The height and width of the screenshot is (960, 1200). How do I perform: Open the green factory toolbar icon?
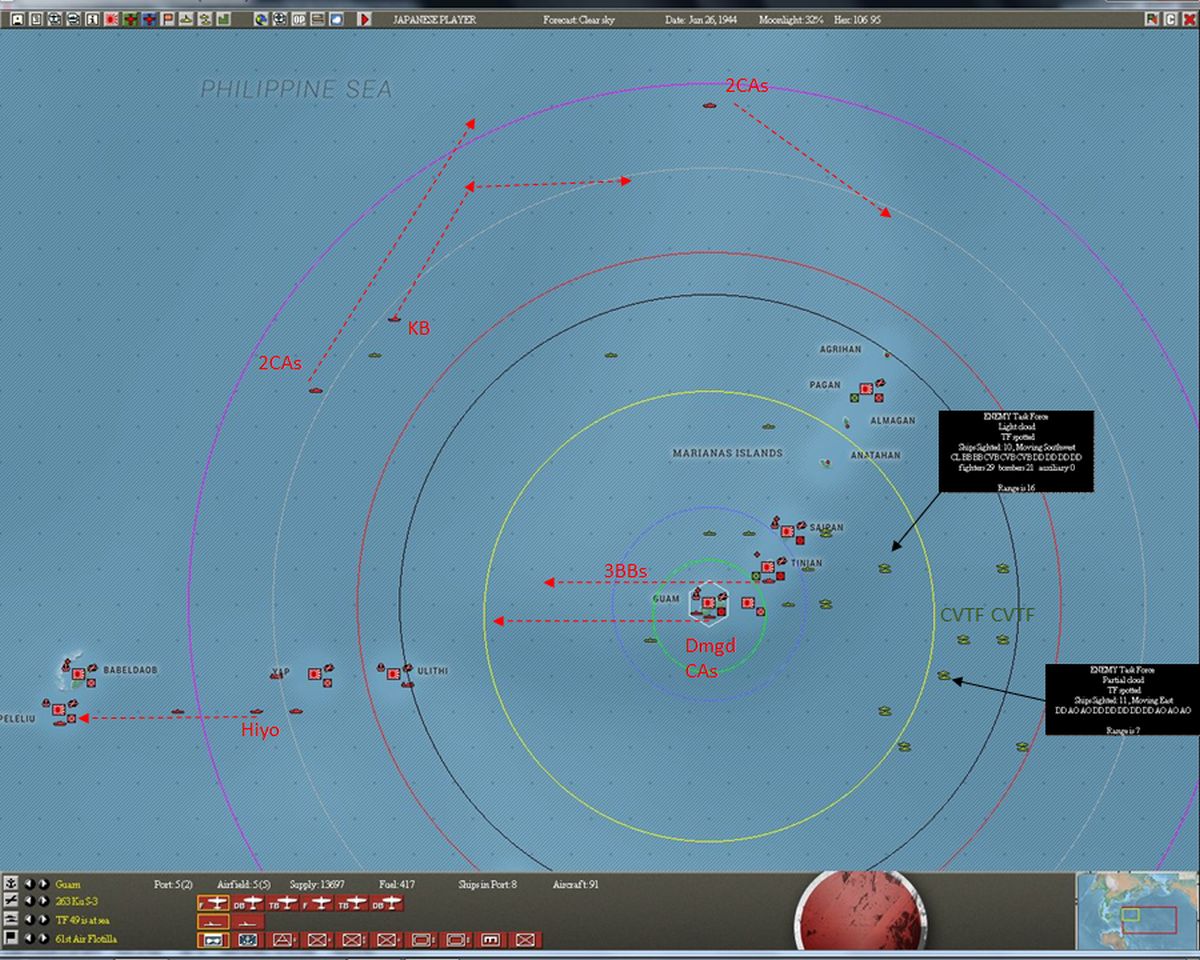pyautogui.click(x=224, y=19)
